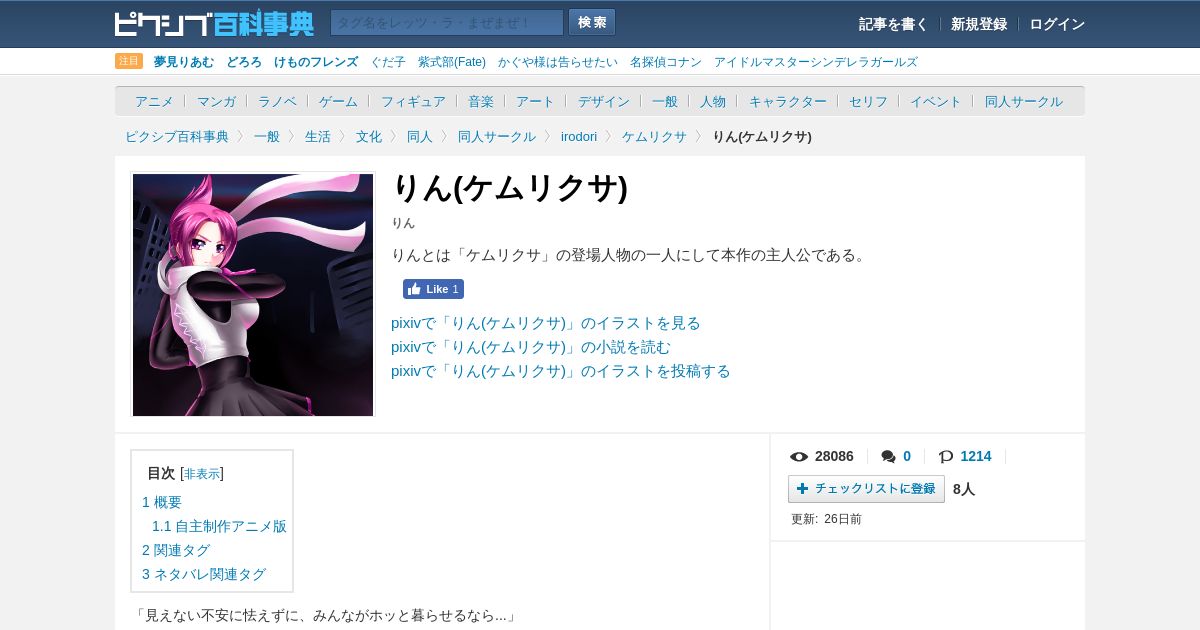
Task: Select the フィギュア category menu
Action: point(413,101)
